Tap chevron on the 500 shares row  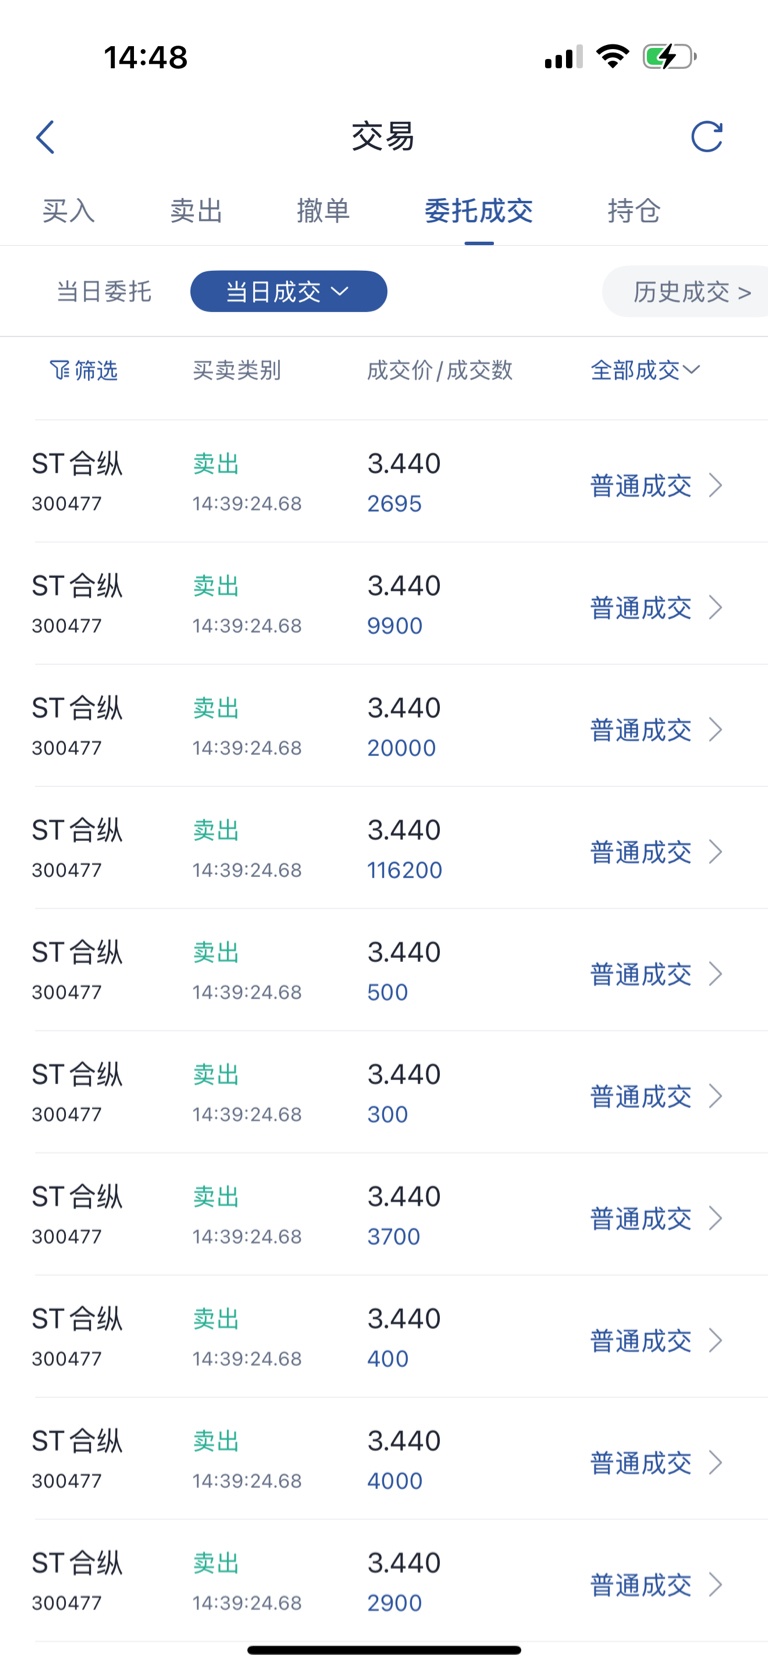(716, 974)
